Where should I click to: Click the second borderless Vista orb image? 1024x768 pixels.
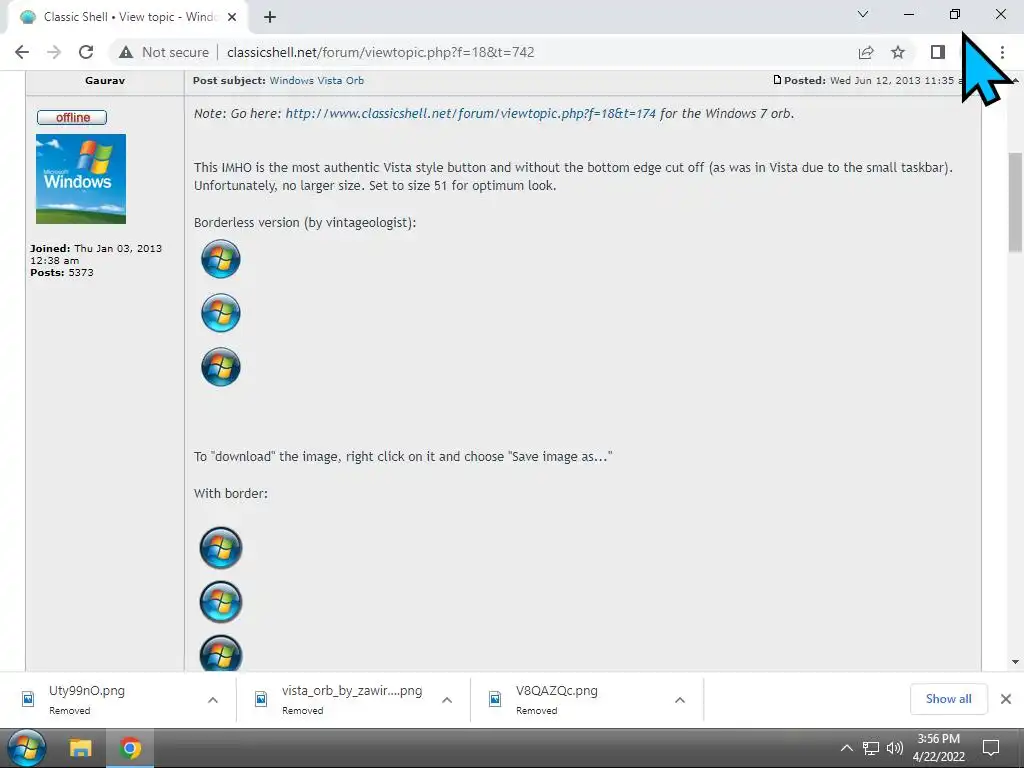(221, 313)
